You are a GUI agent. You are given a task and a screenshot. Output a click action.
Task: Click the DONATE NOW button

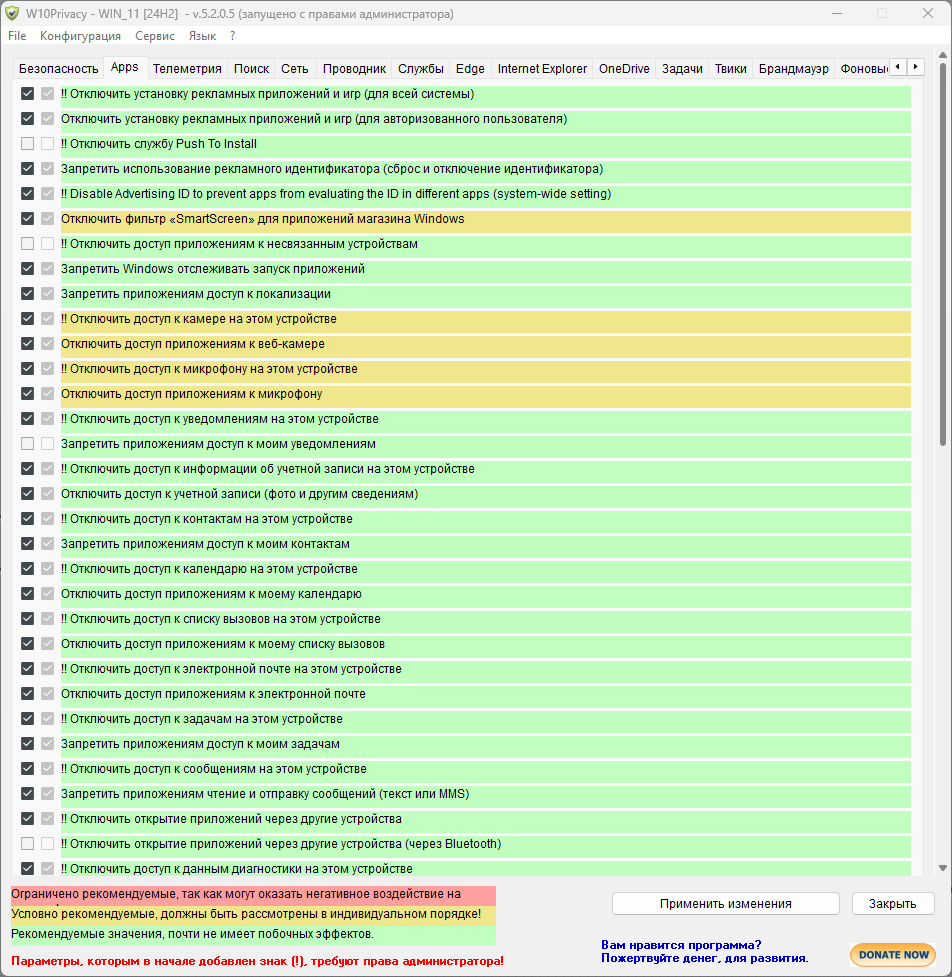click(893, 955)
